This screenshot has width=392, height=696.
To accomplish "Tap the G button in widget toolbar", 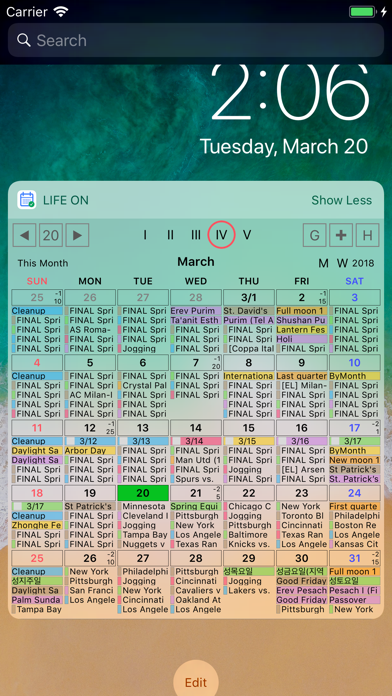I will [314, 235].
